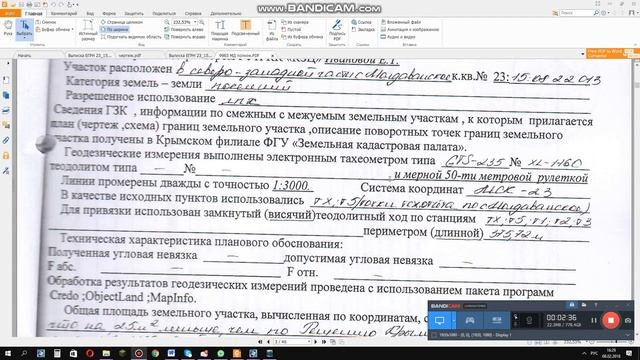640x360 pixels.
Task: Open the Форма ribbon tab
Action: pyautogui.click(x=109, y=13)
